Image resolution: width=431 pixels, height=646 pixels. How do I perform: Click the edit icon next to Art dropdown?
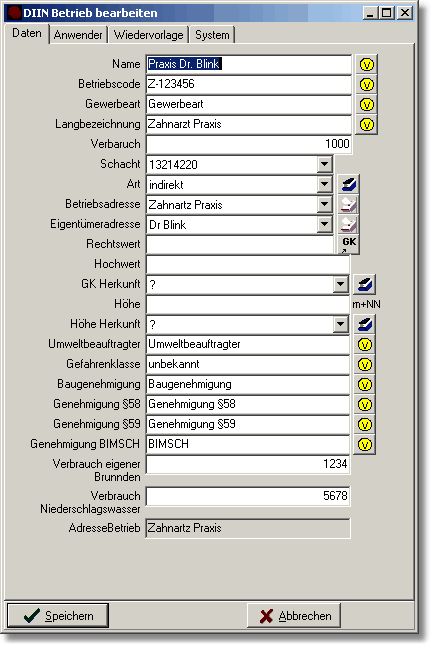348,184
